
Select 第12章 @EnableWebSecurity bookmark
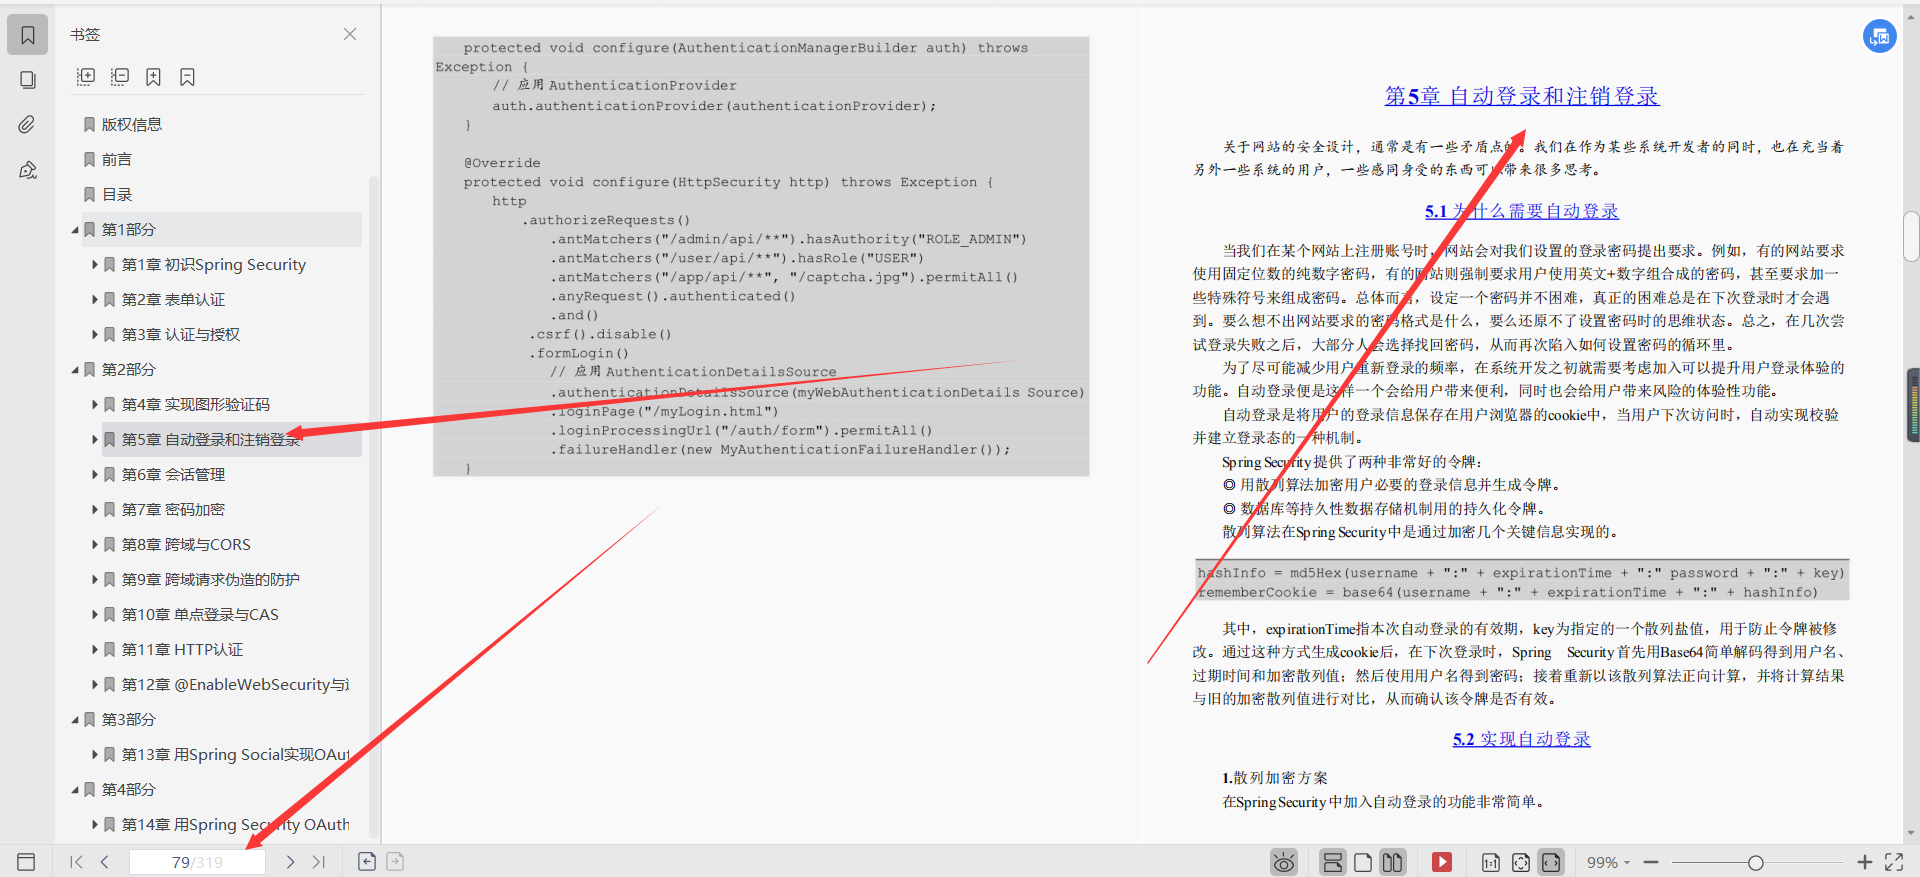point(235,685)
